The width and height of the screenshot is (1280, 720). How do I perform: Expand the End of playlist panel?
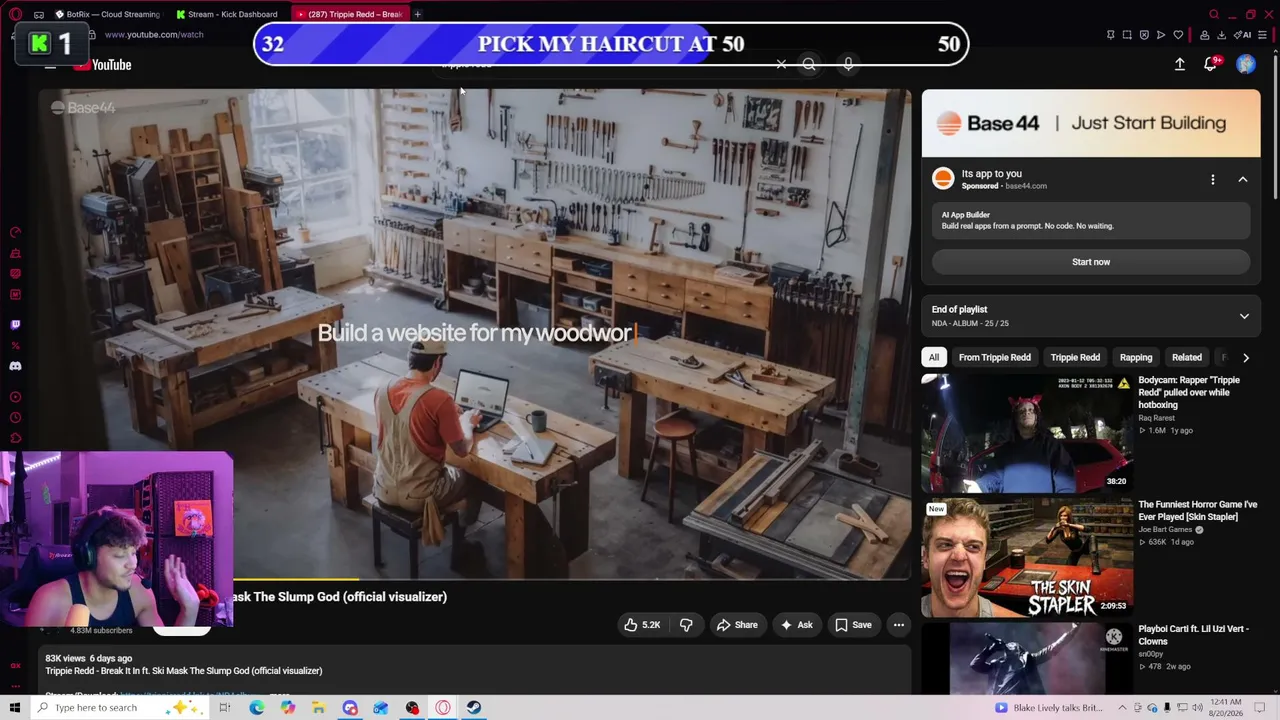click(1244, 316)
